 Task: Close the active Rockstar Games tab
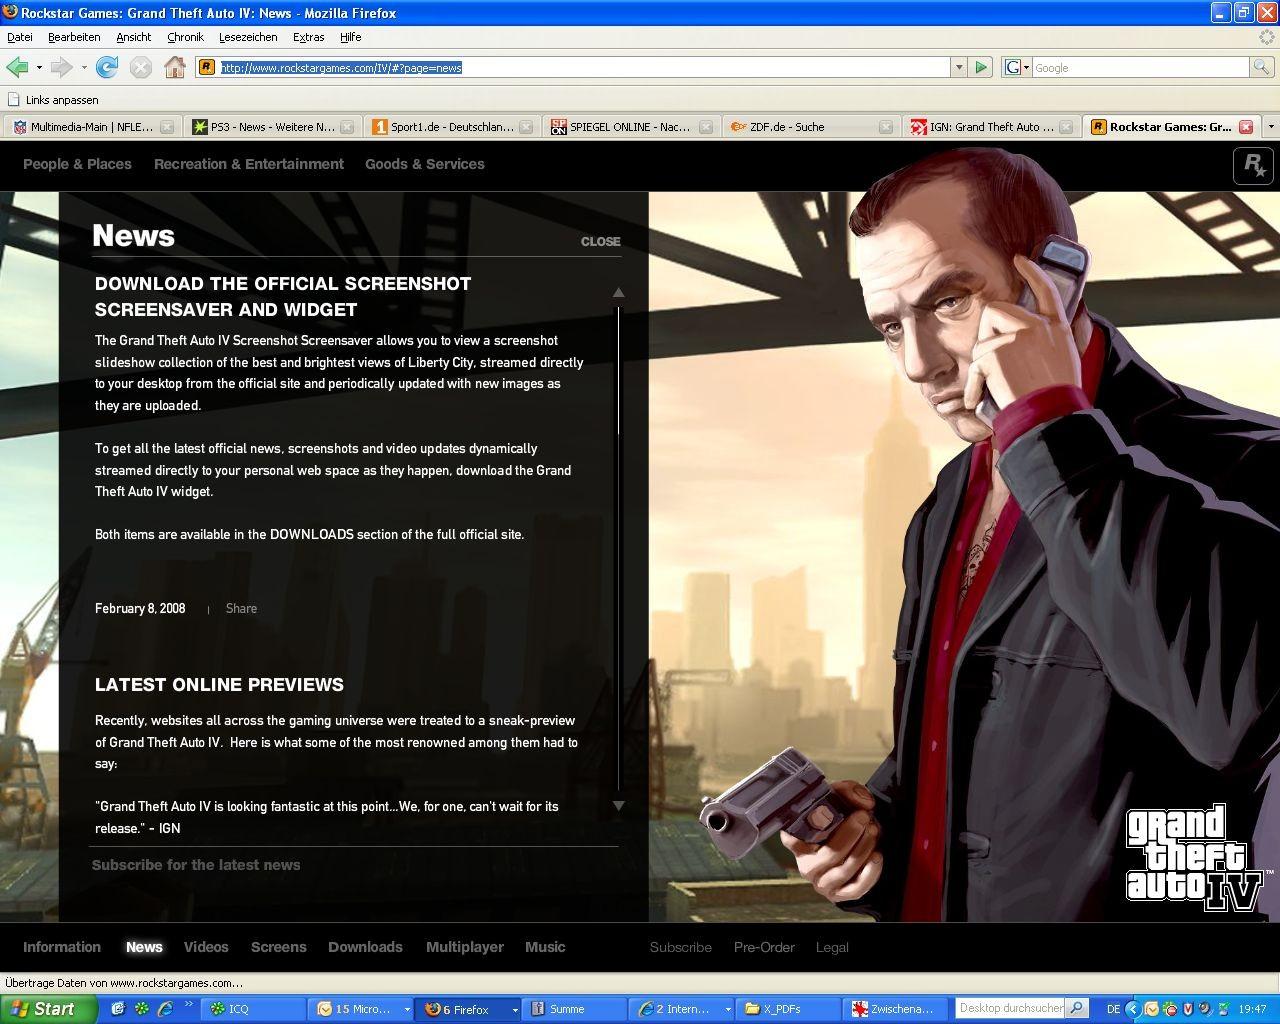pyautogui.click(x=1246, y=127)
